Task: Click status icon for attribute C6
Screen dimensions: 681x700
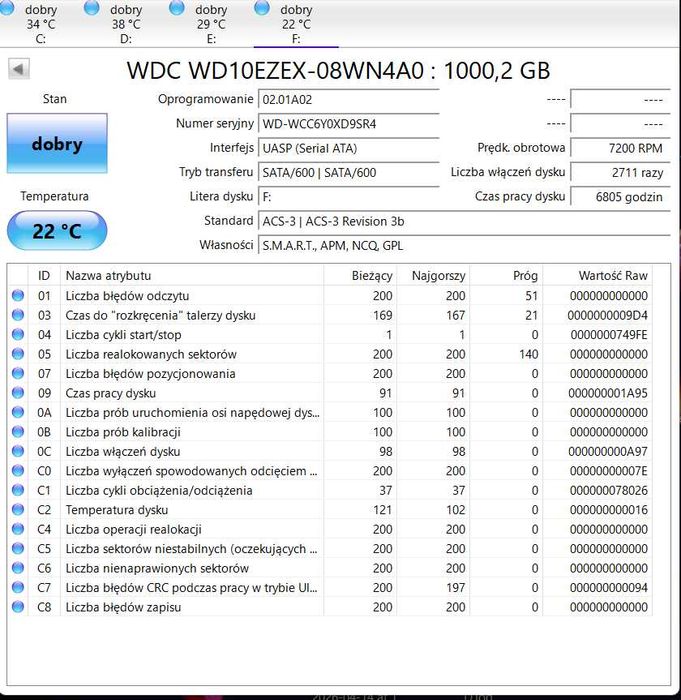Action: (x=18, y=567)
